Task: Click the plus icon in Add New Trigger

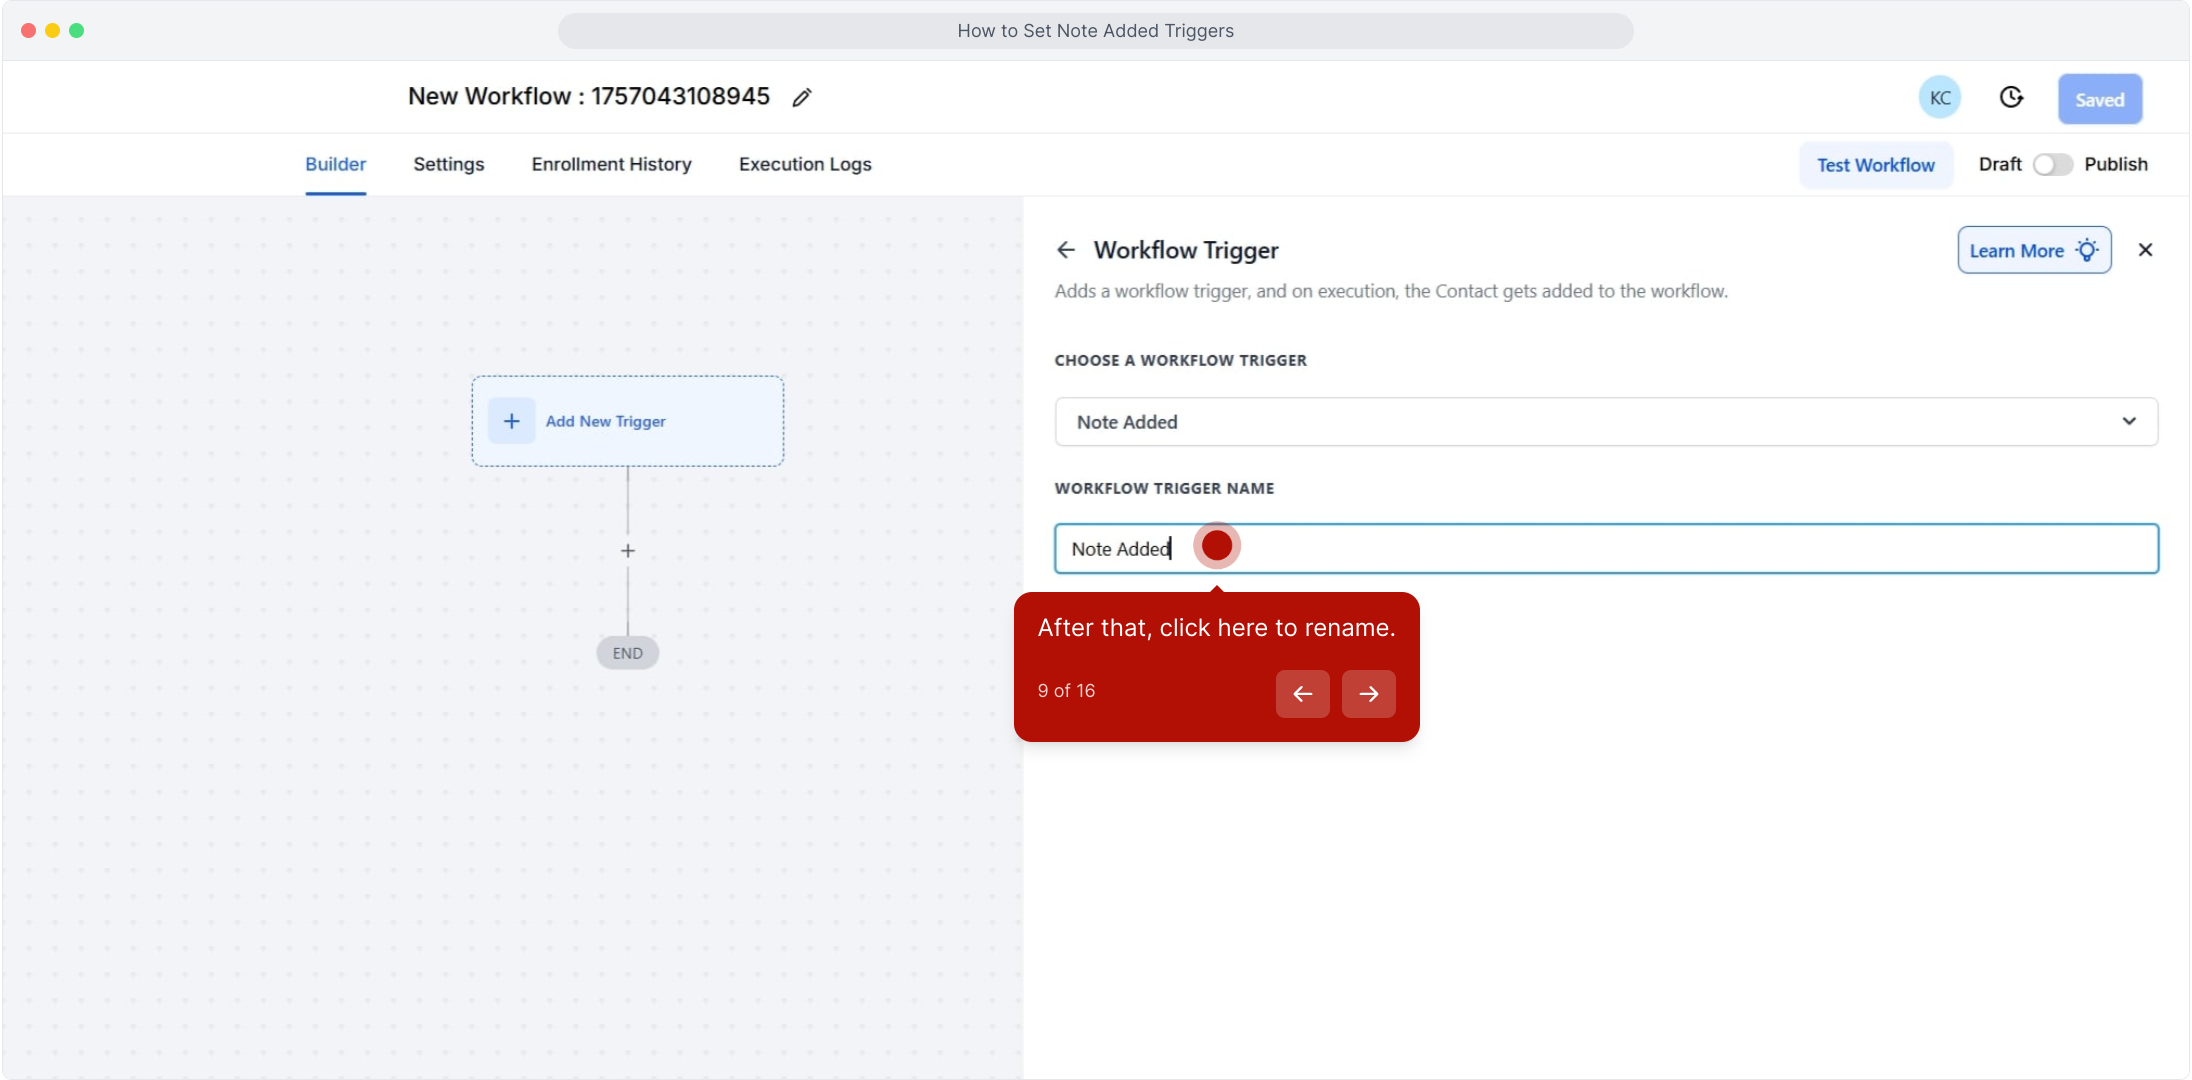Action: pos(511,421)
